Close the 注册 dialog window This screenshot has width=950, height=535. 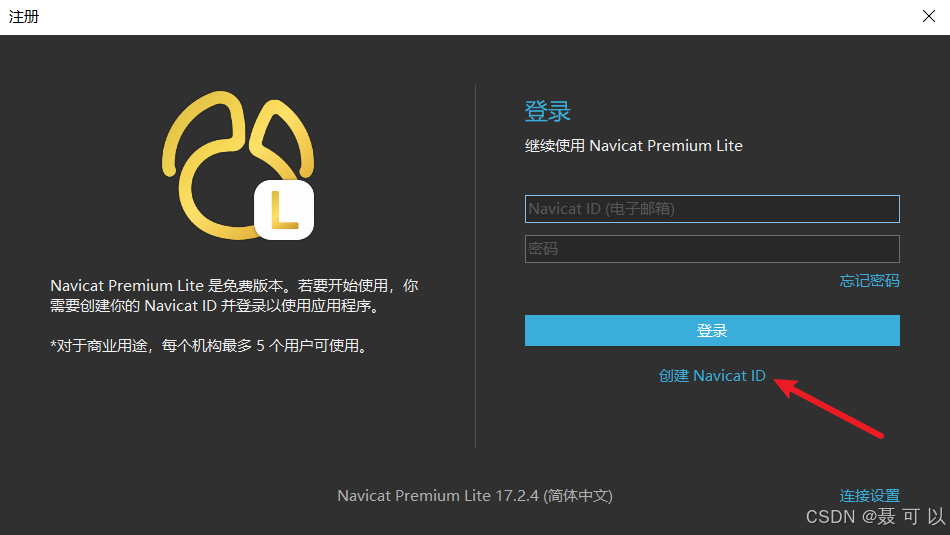tap(929, 16)
